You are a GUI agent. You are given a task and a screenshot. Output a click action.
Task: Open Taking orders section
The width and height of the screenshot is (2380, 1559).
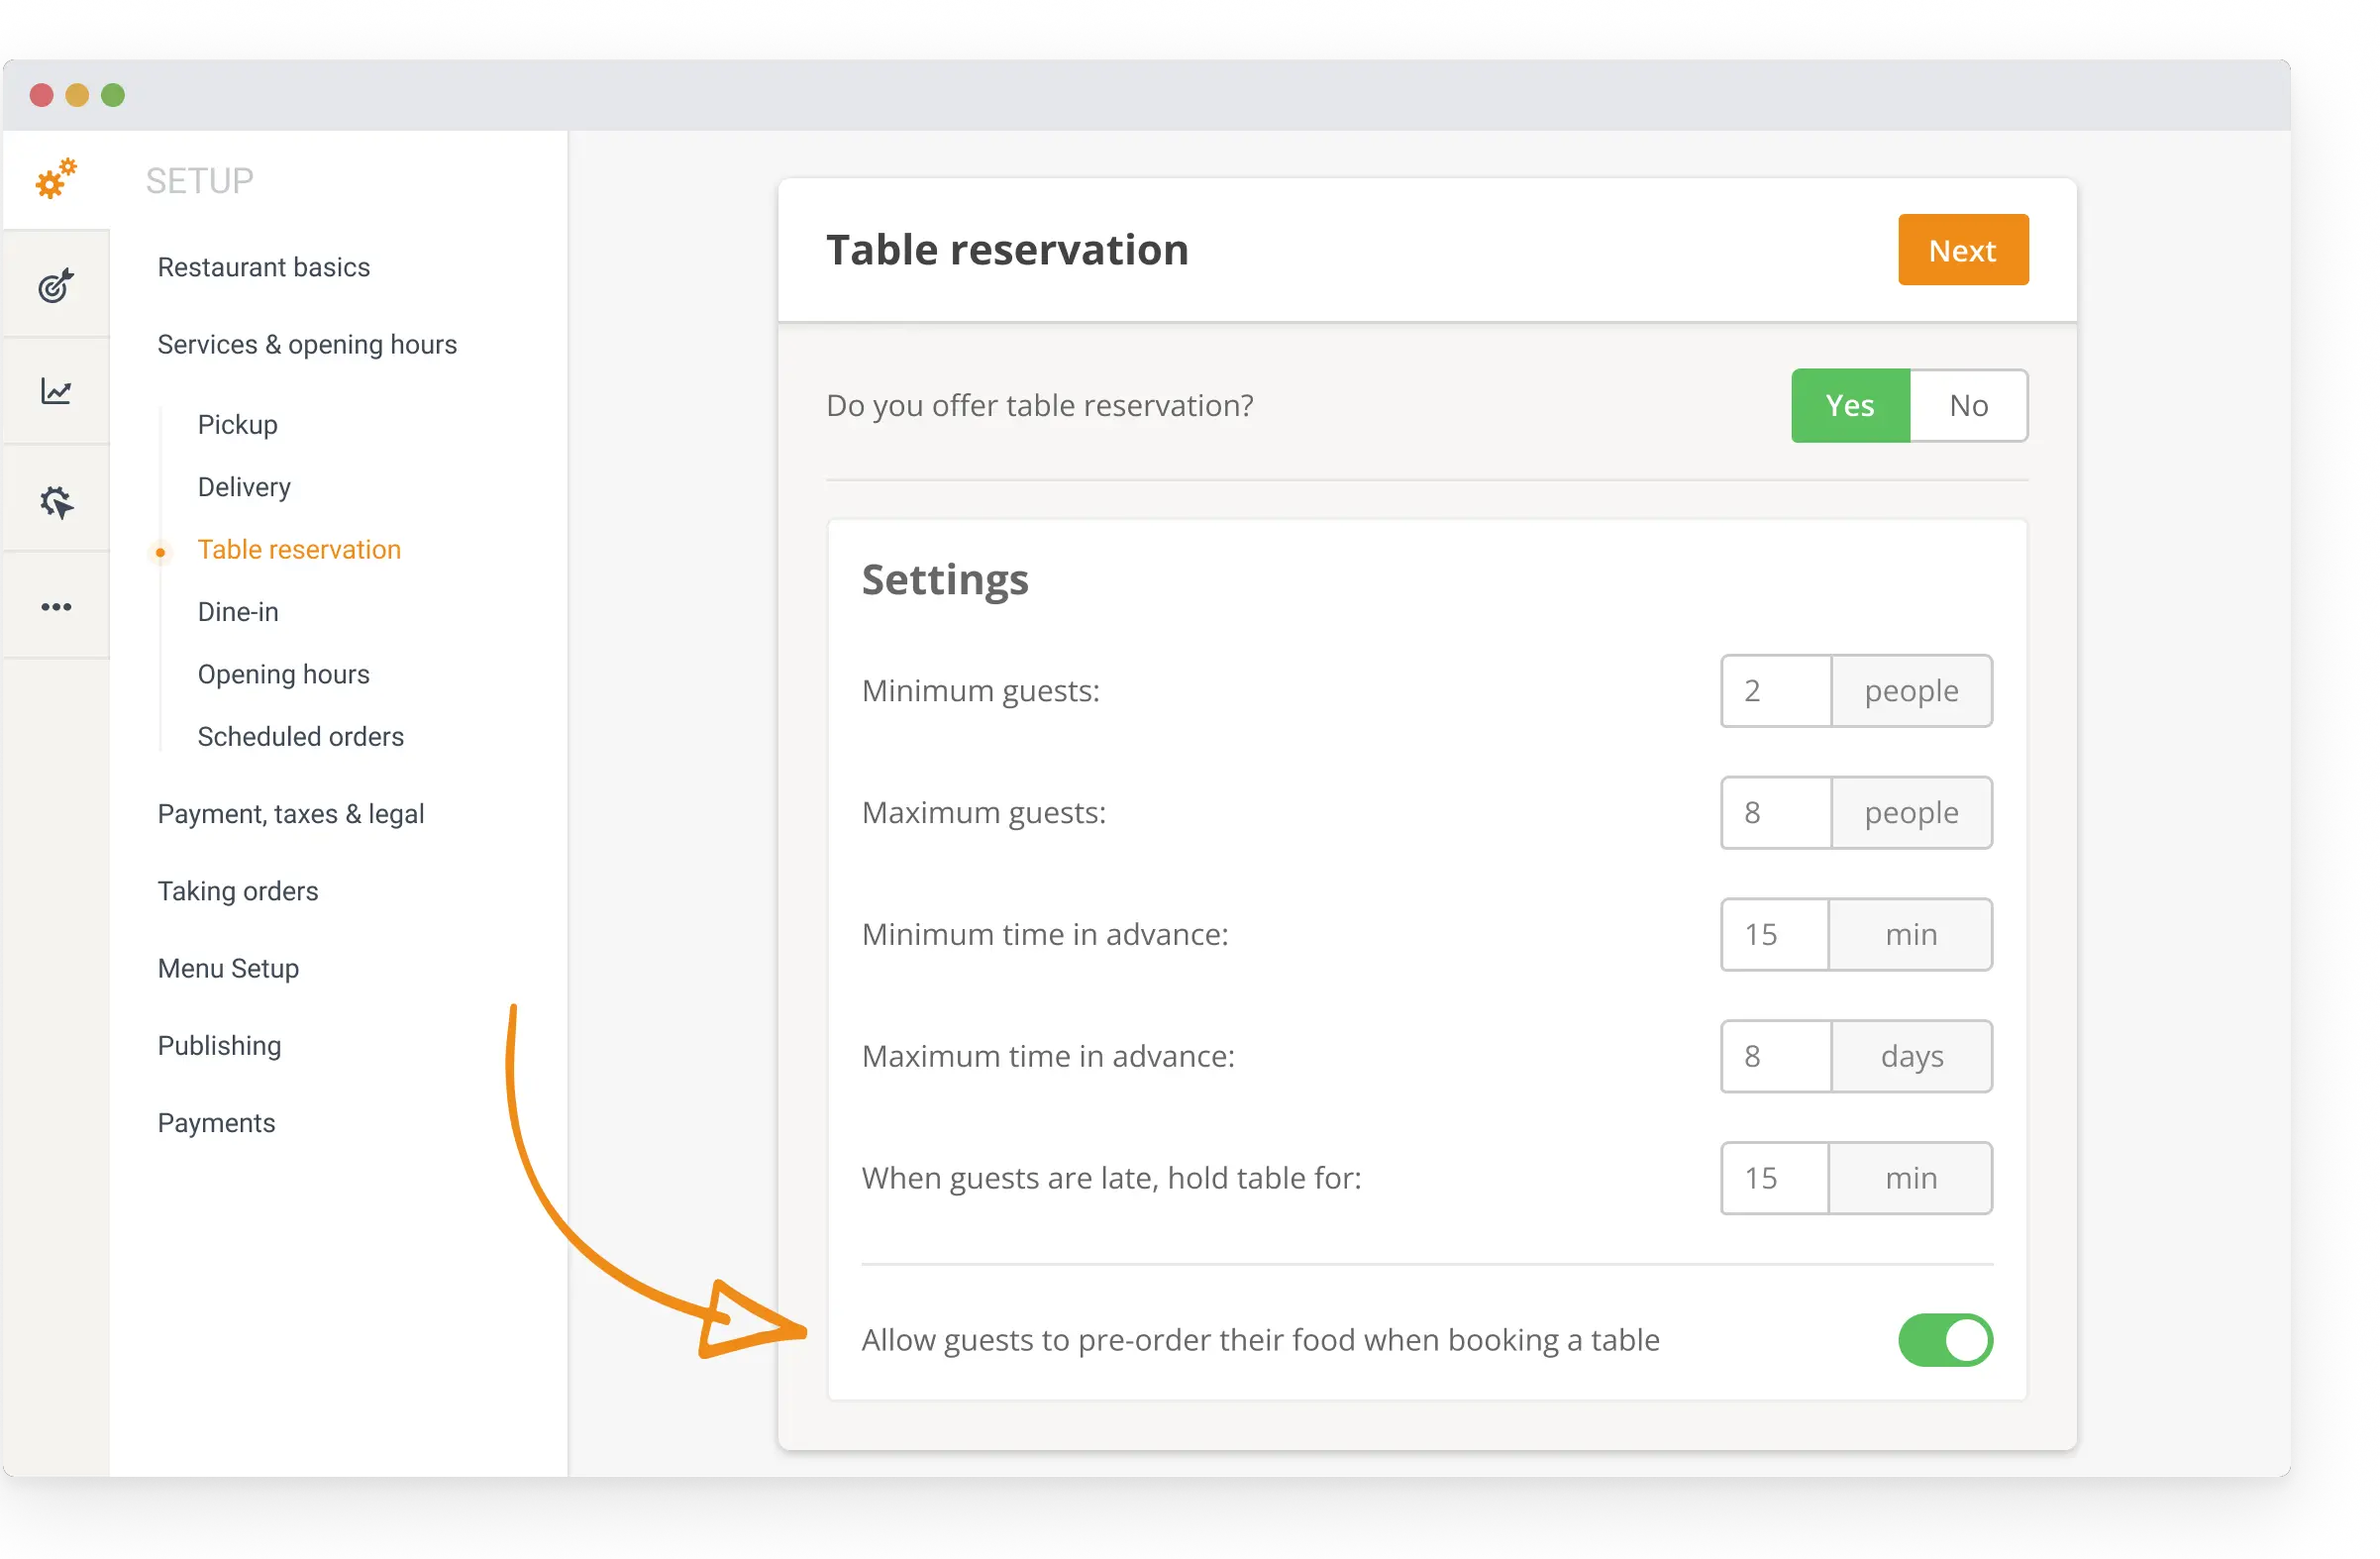pyautogui.click(x=238, y=890)
